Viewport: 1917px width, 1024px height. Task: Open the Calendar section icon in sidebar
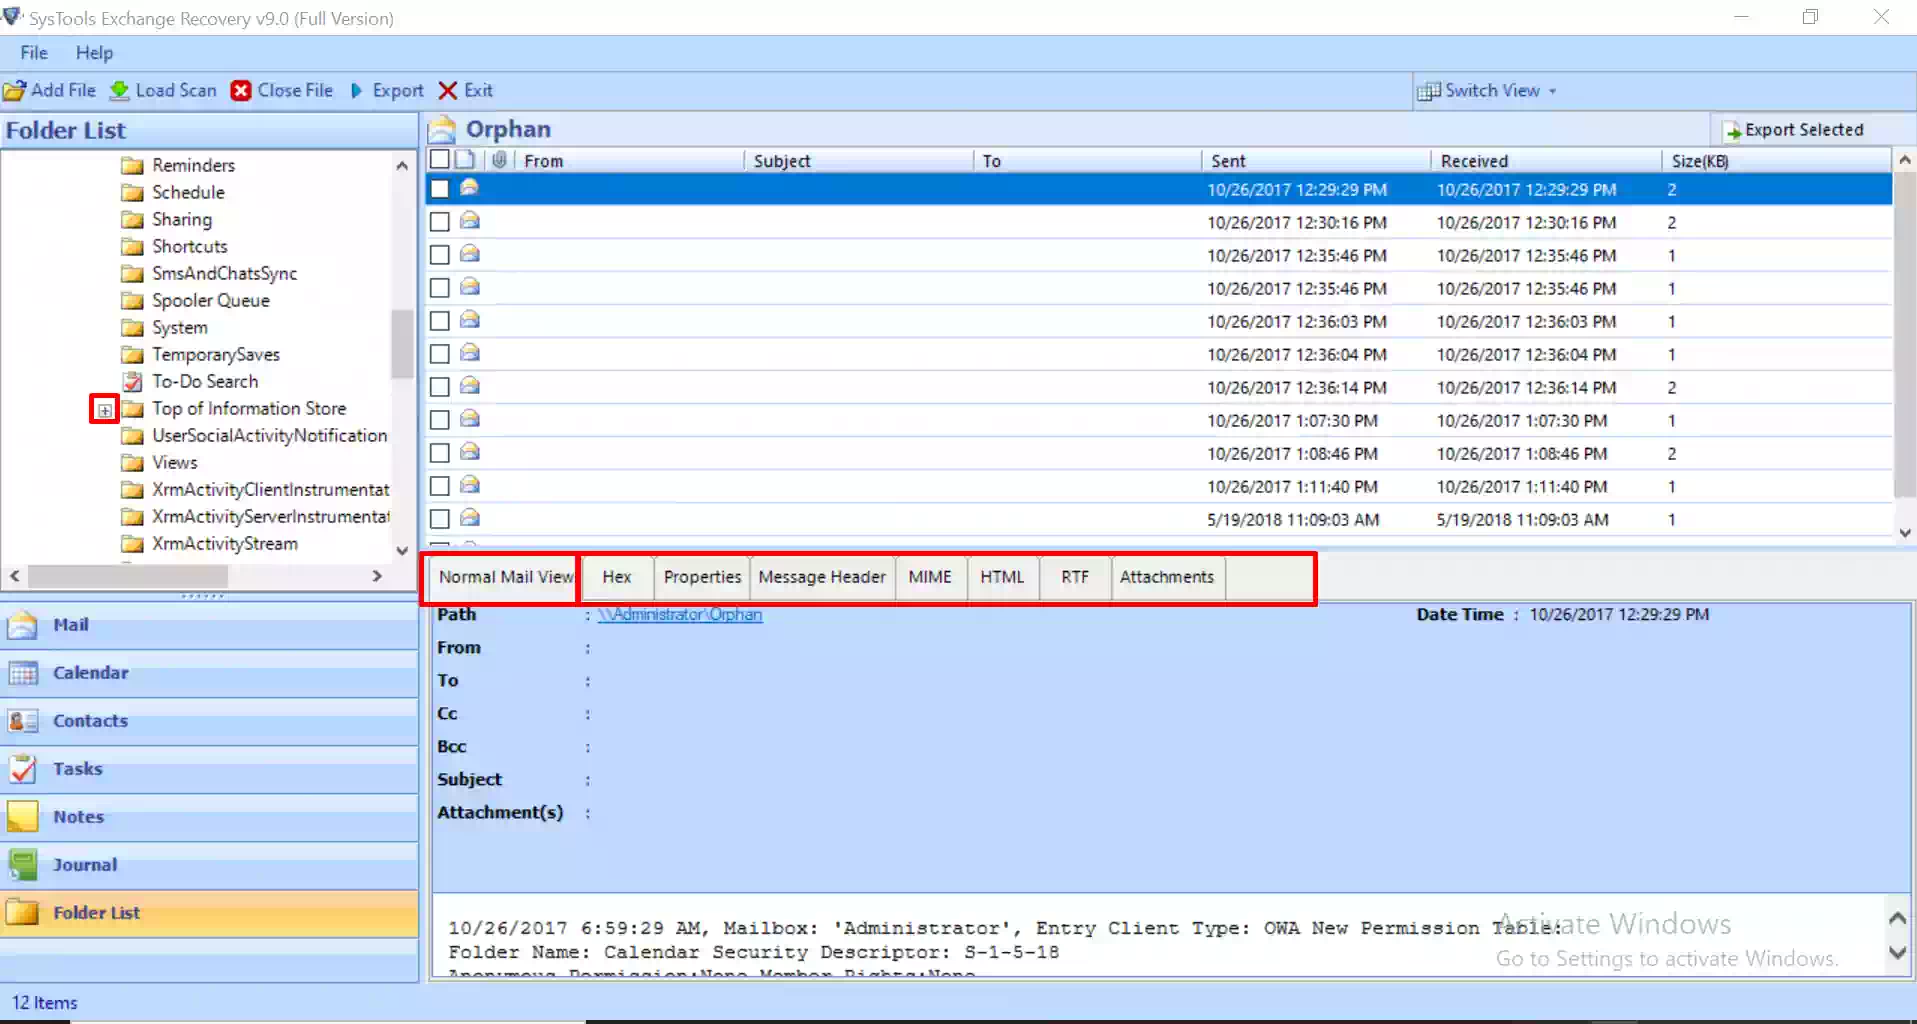23,673
